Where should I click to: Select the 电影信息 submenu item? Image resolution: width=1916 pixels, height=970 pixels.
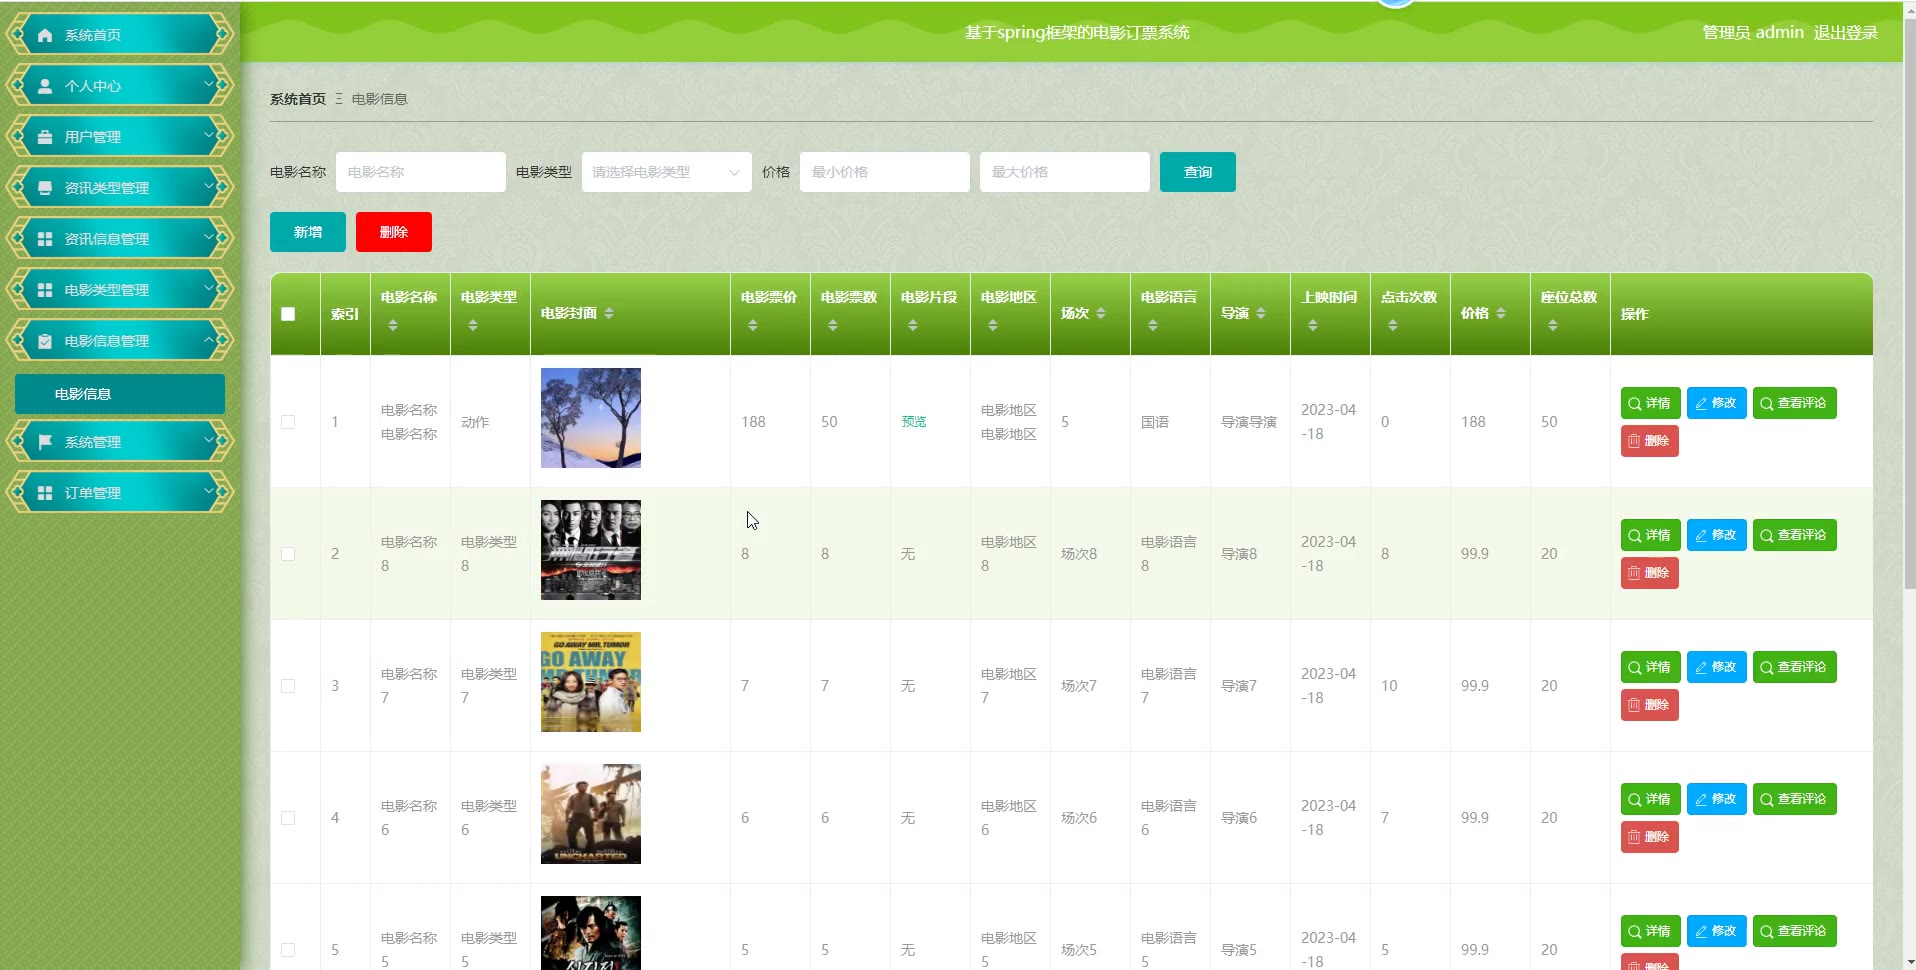coord(120,394)
